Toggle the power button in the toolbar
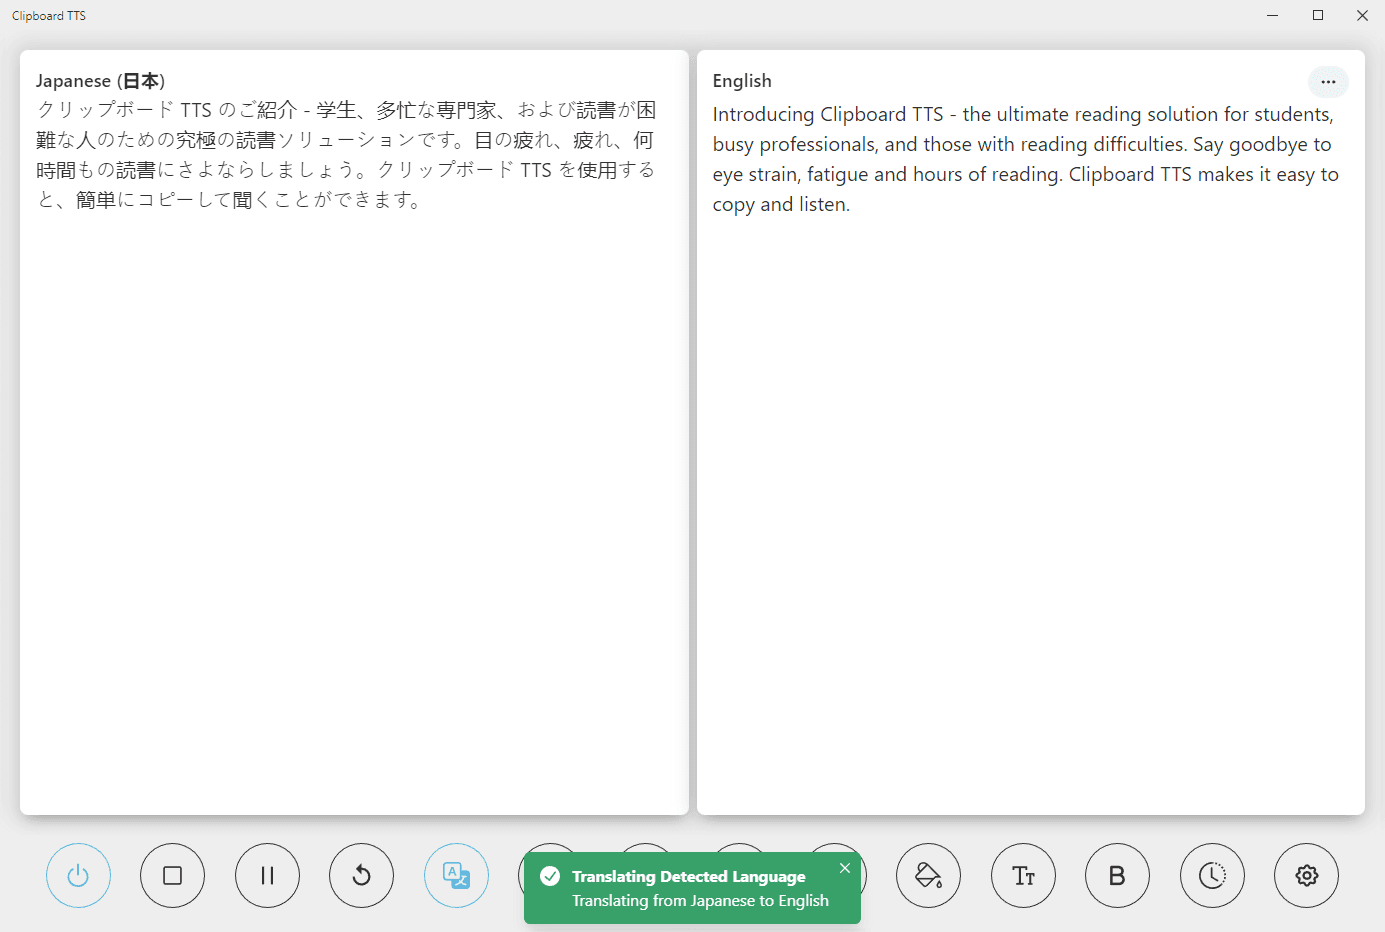The height and width of the screenshot is (932, 1385). (78, 876)
